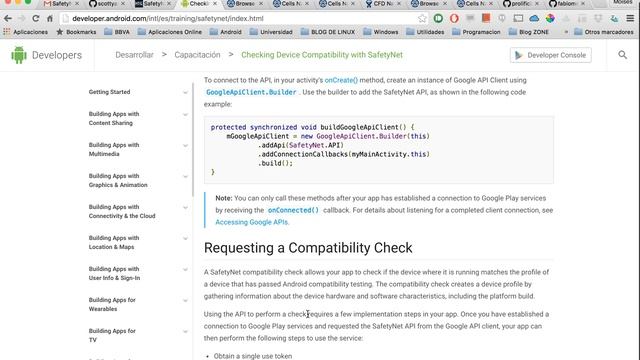Click the Android Developers logo
640x360 pixels.
(x=47, y=55)
